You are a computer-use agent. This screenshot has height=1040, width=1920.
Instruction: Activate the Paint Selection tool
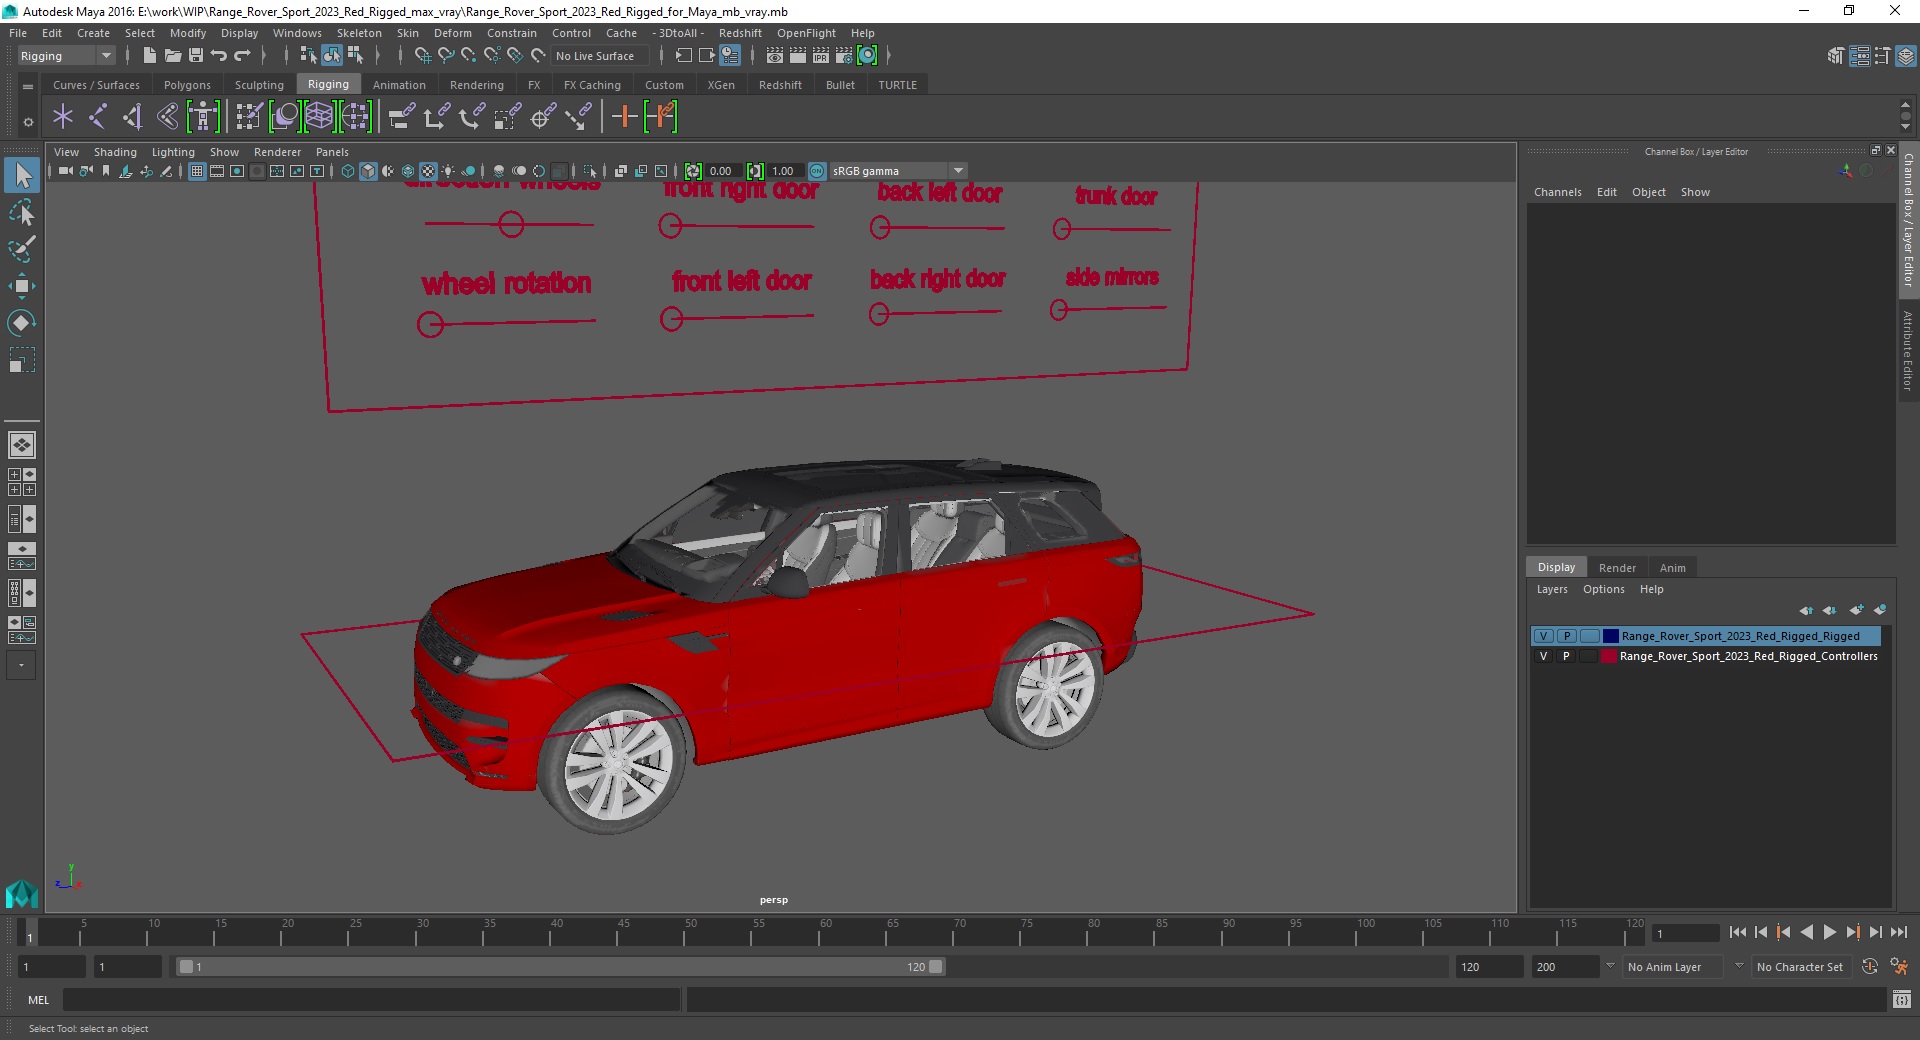[x=22, y=249]
